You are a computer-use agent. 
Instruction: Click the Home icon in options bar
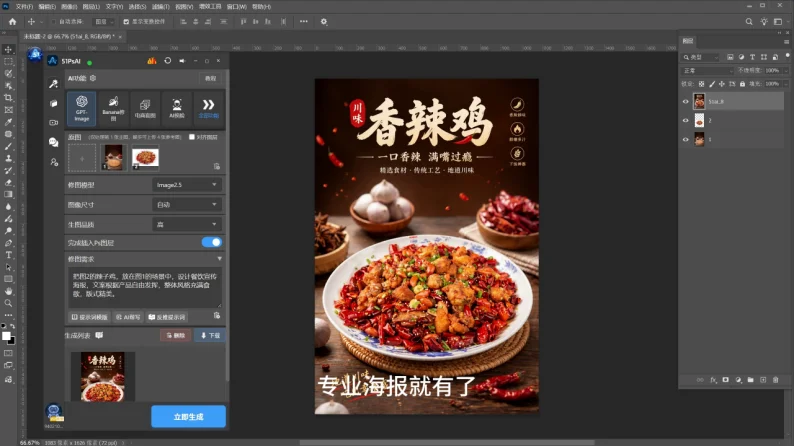(x=13, y=22)
